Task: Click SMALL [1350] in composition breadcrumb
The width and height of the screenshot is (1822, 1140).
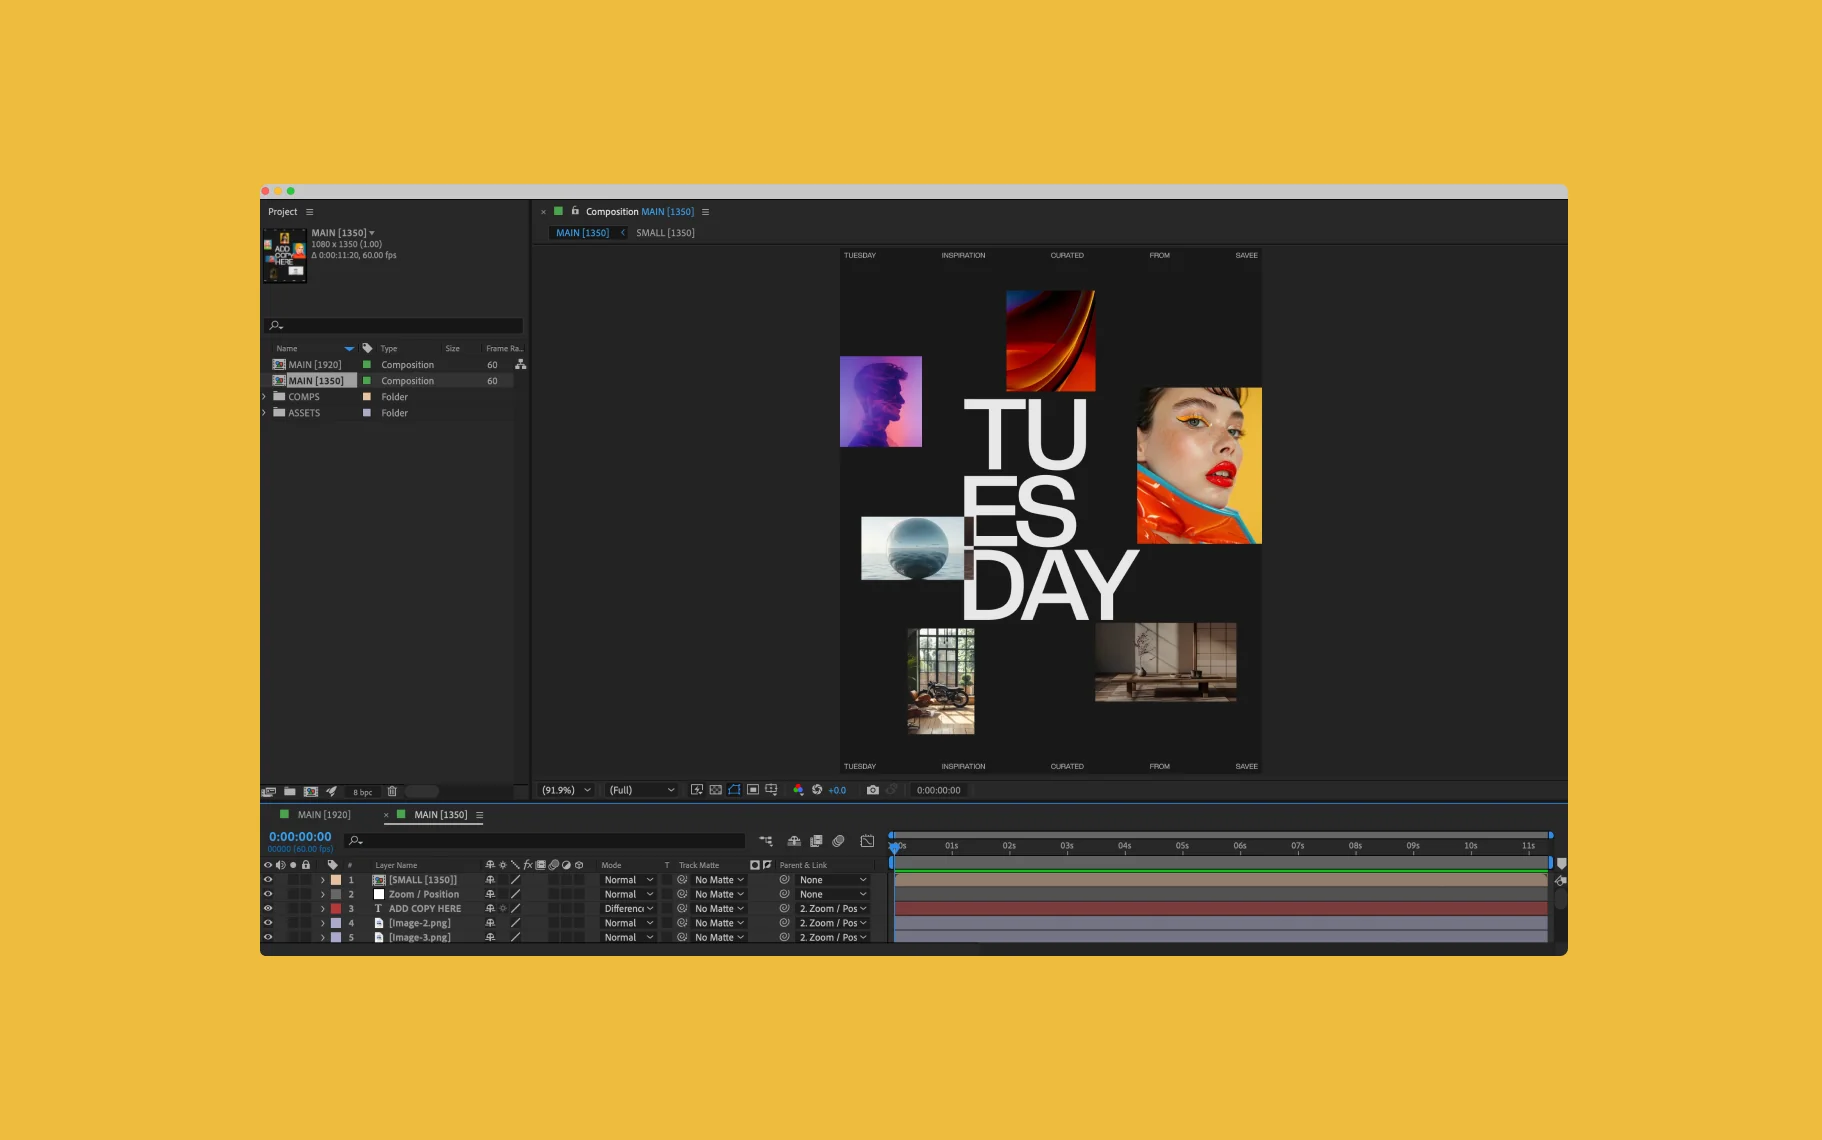Action: pos(665,233)
